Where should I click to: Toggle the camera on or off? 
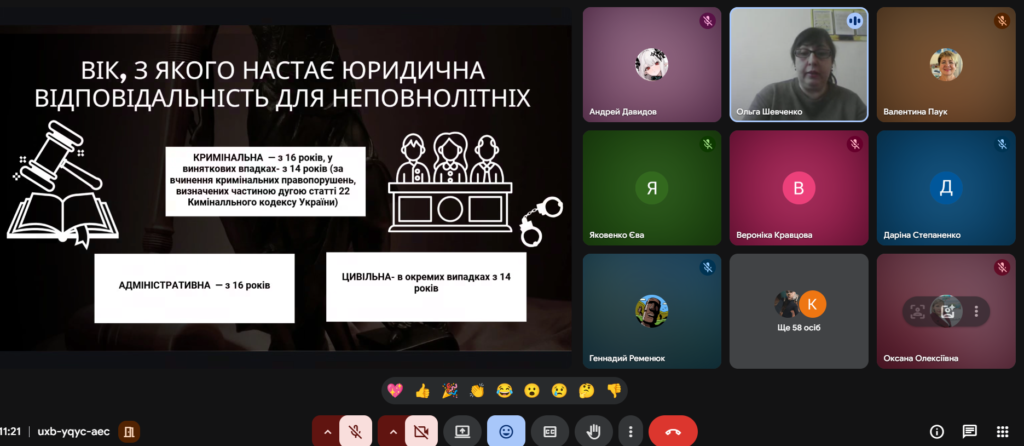click(x=421, y=431)
